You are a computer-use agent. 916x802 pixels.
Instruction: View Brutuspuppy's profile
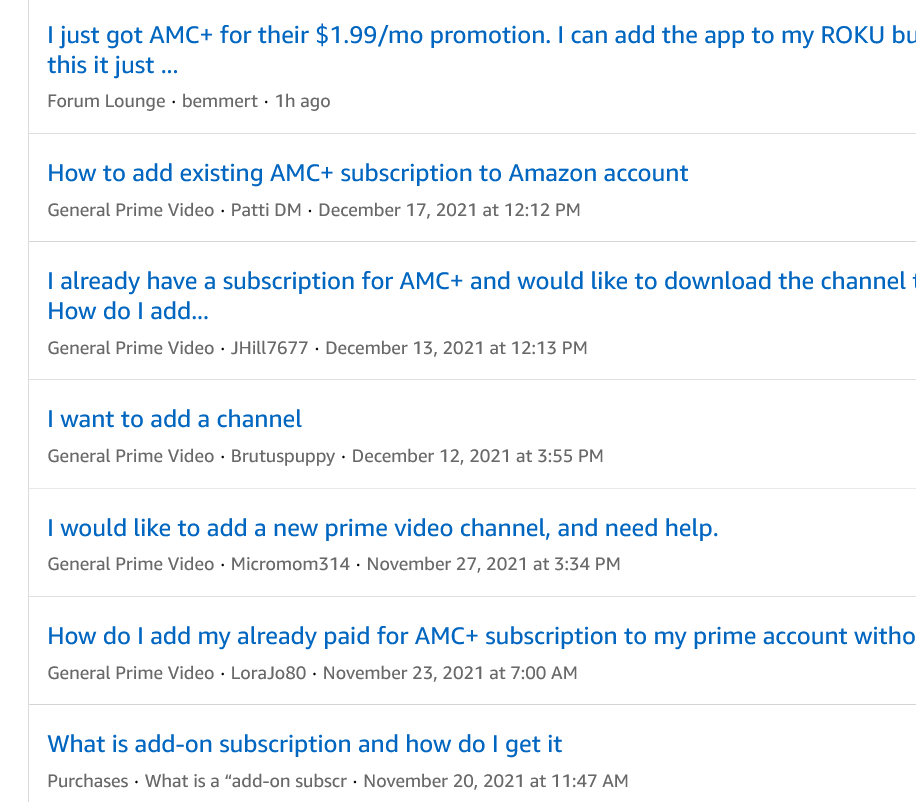(x=283, y=456)
